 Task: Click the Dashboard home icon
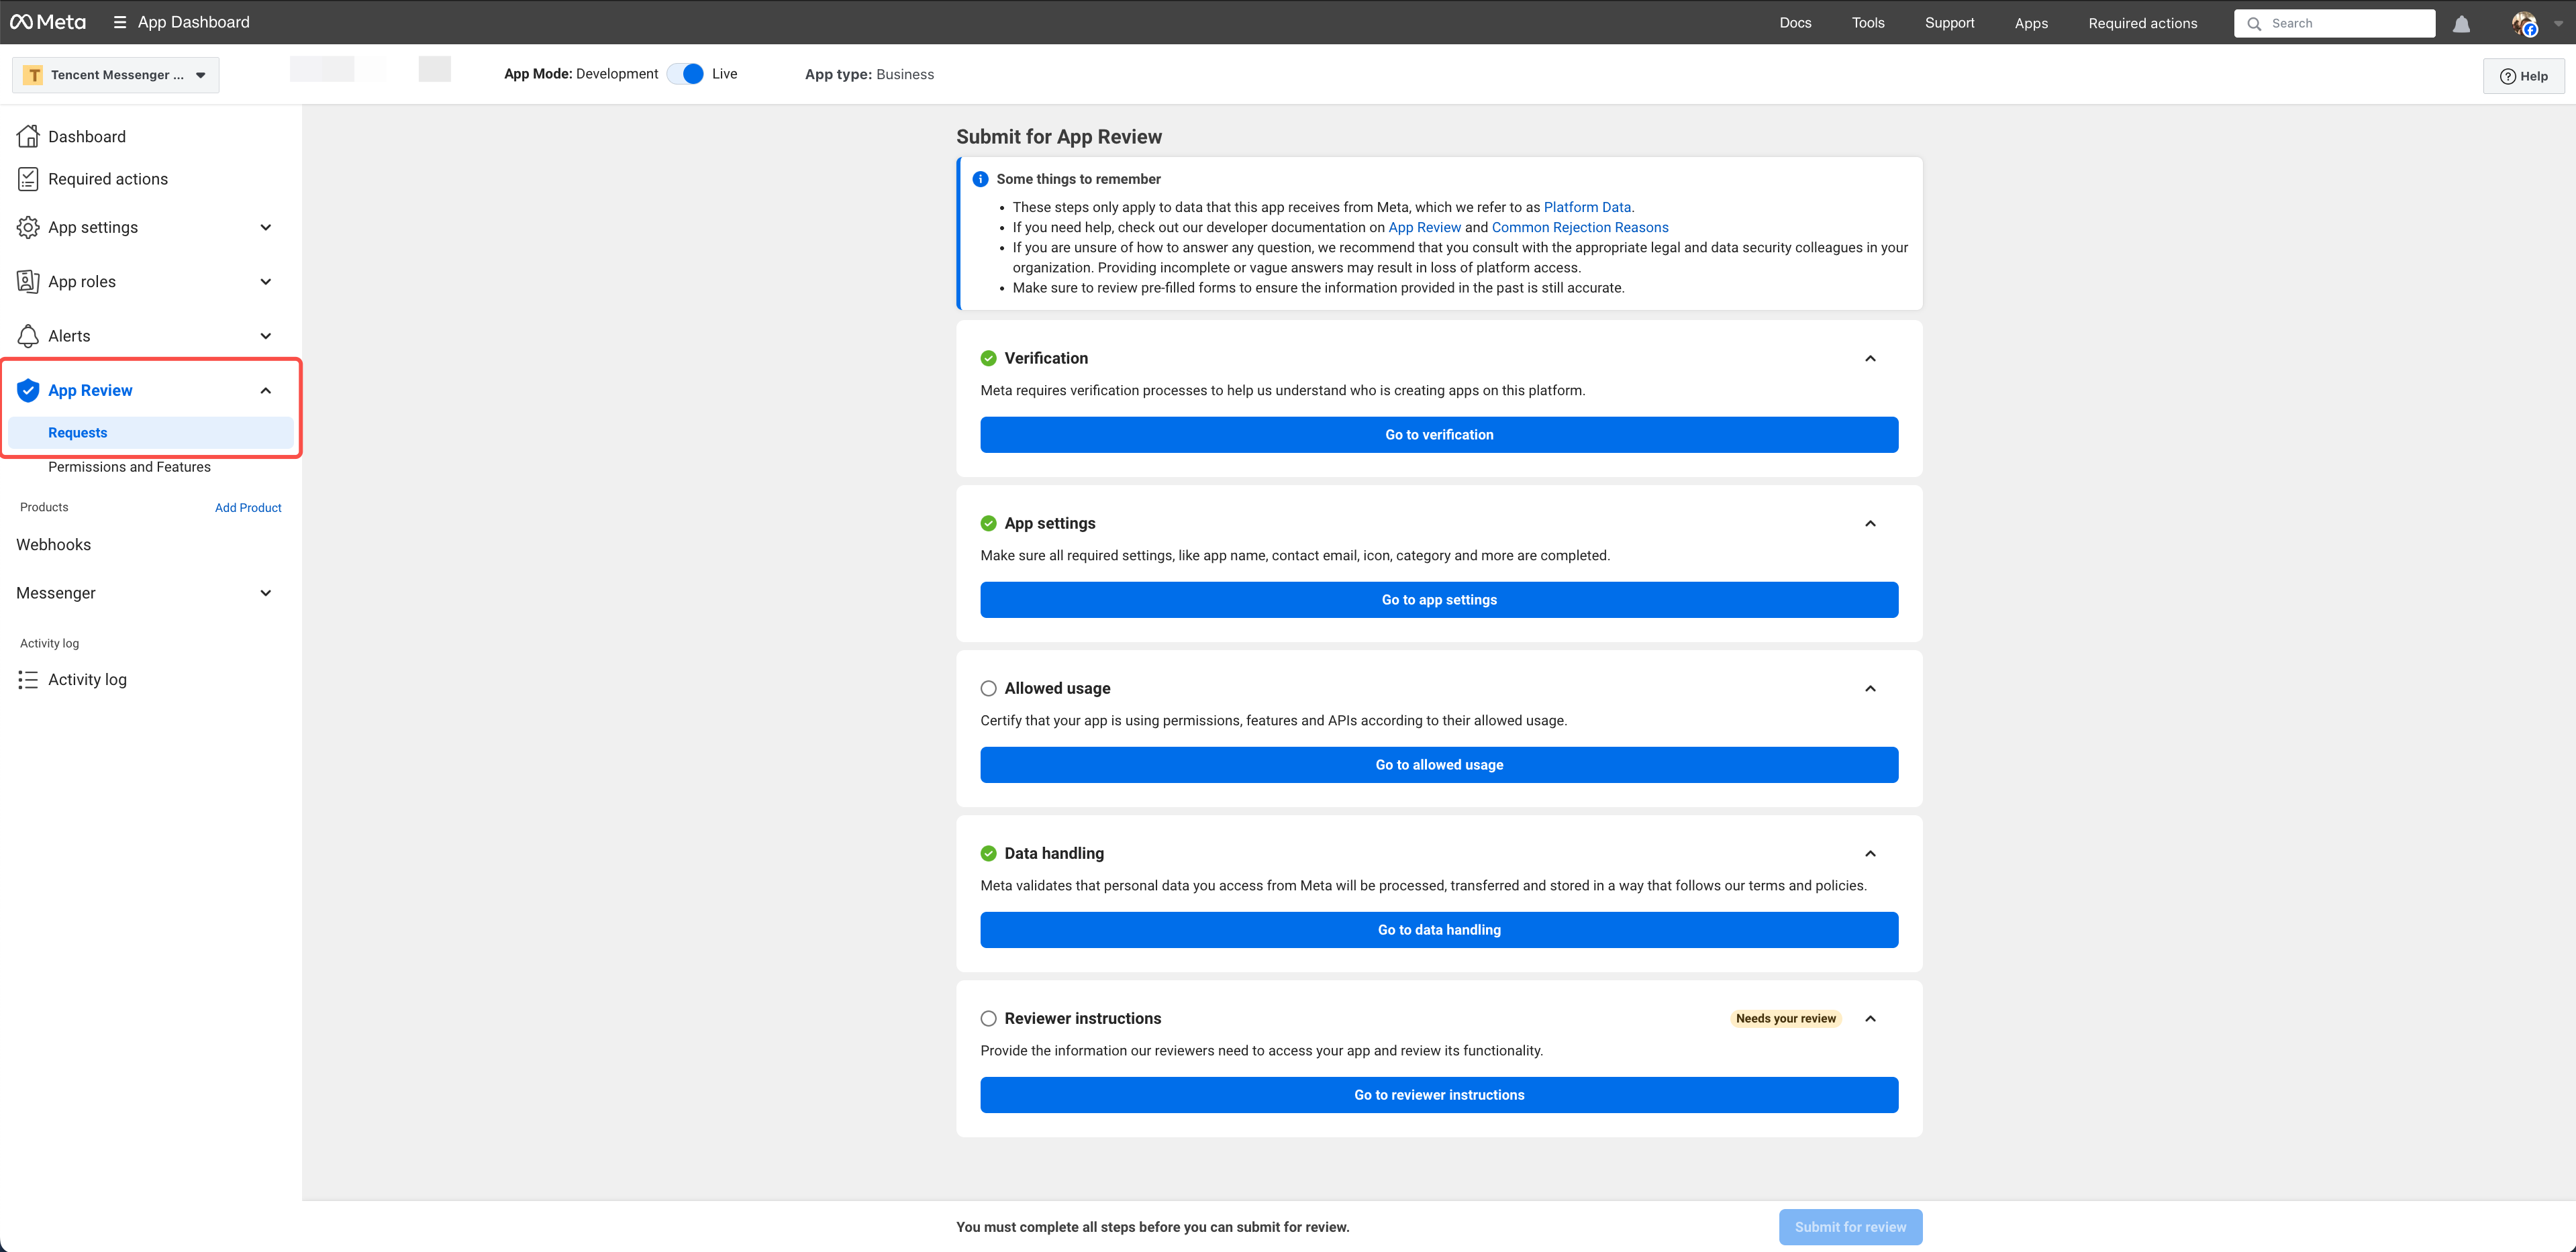coord(28,136)
